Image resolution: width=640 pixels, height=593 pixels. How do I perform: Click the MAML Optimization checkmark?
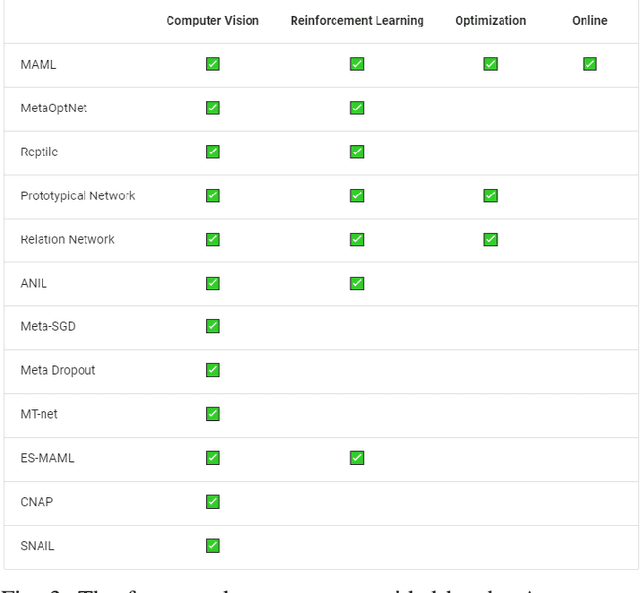[490, 64]
